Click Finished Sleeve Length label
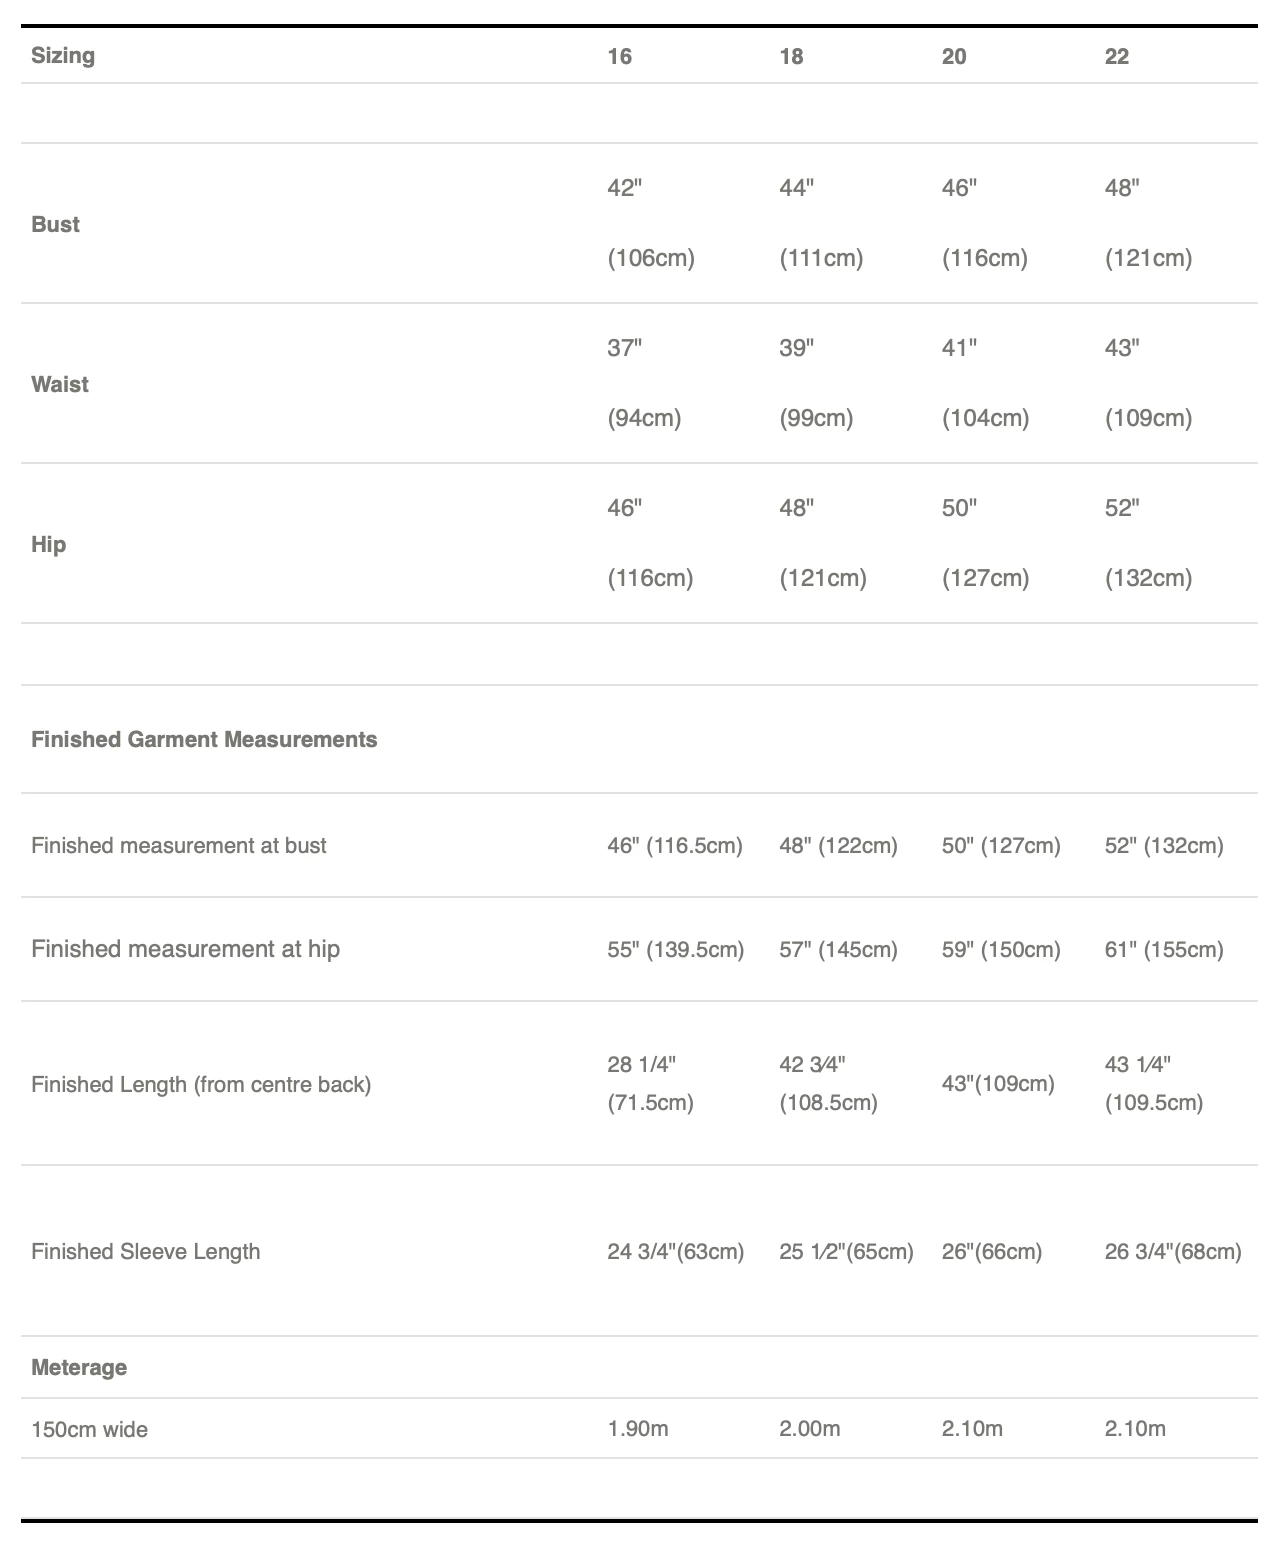 [x=145, y=1252]
